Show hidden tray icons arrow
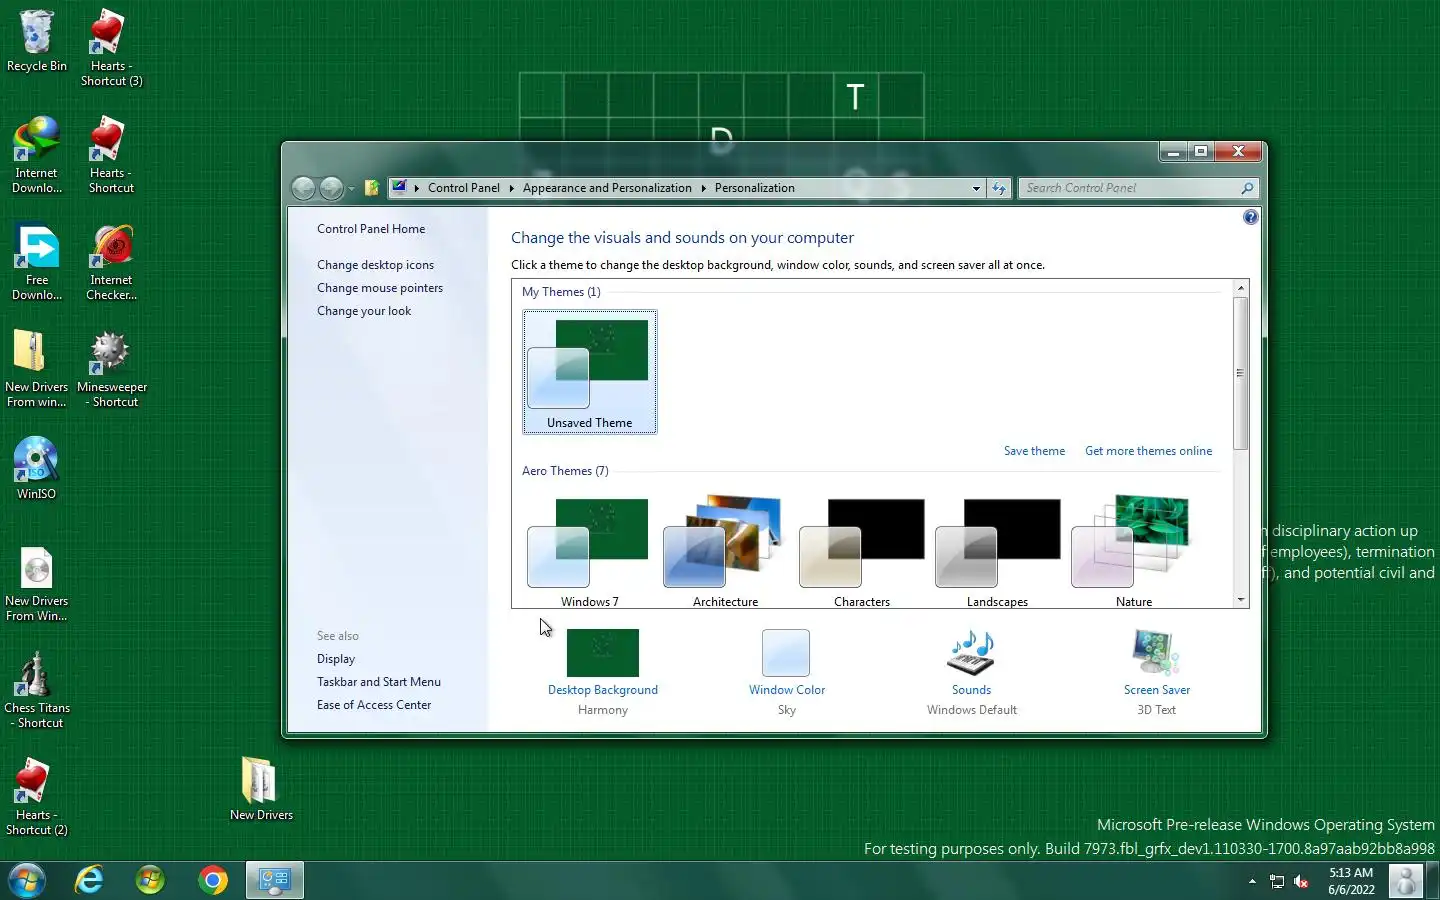 tap(1252, 881)
